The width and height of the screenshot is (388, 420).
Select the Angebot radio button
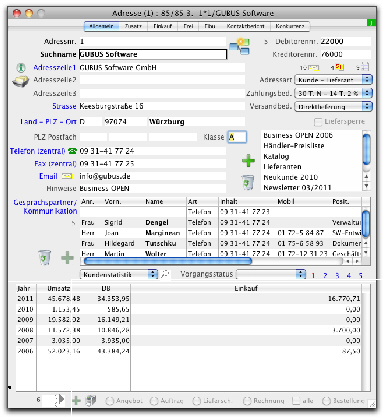coord(109,401)
